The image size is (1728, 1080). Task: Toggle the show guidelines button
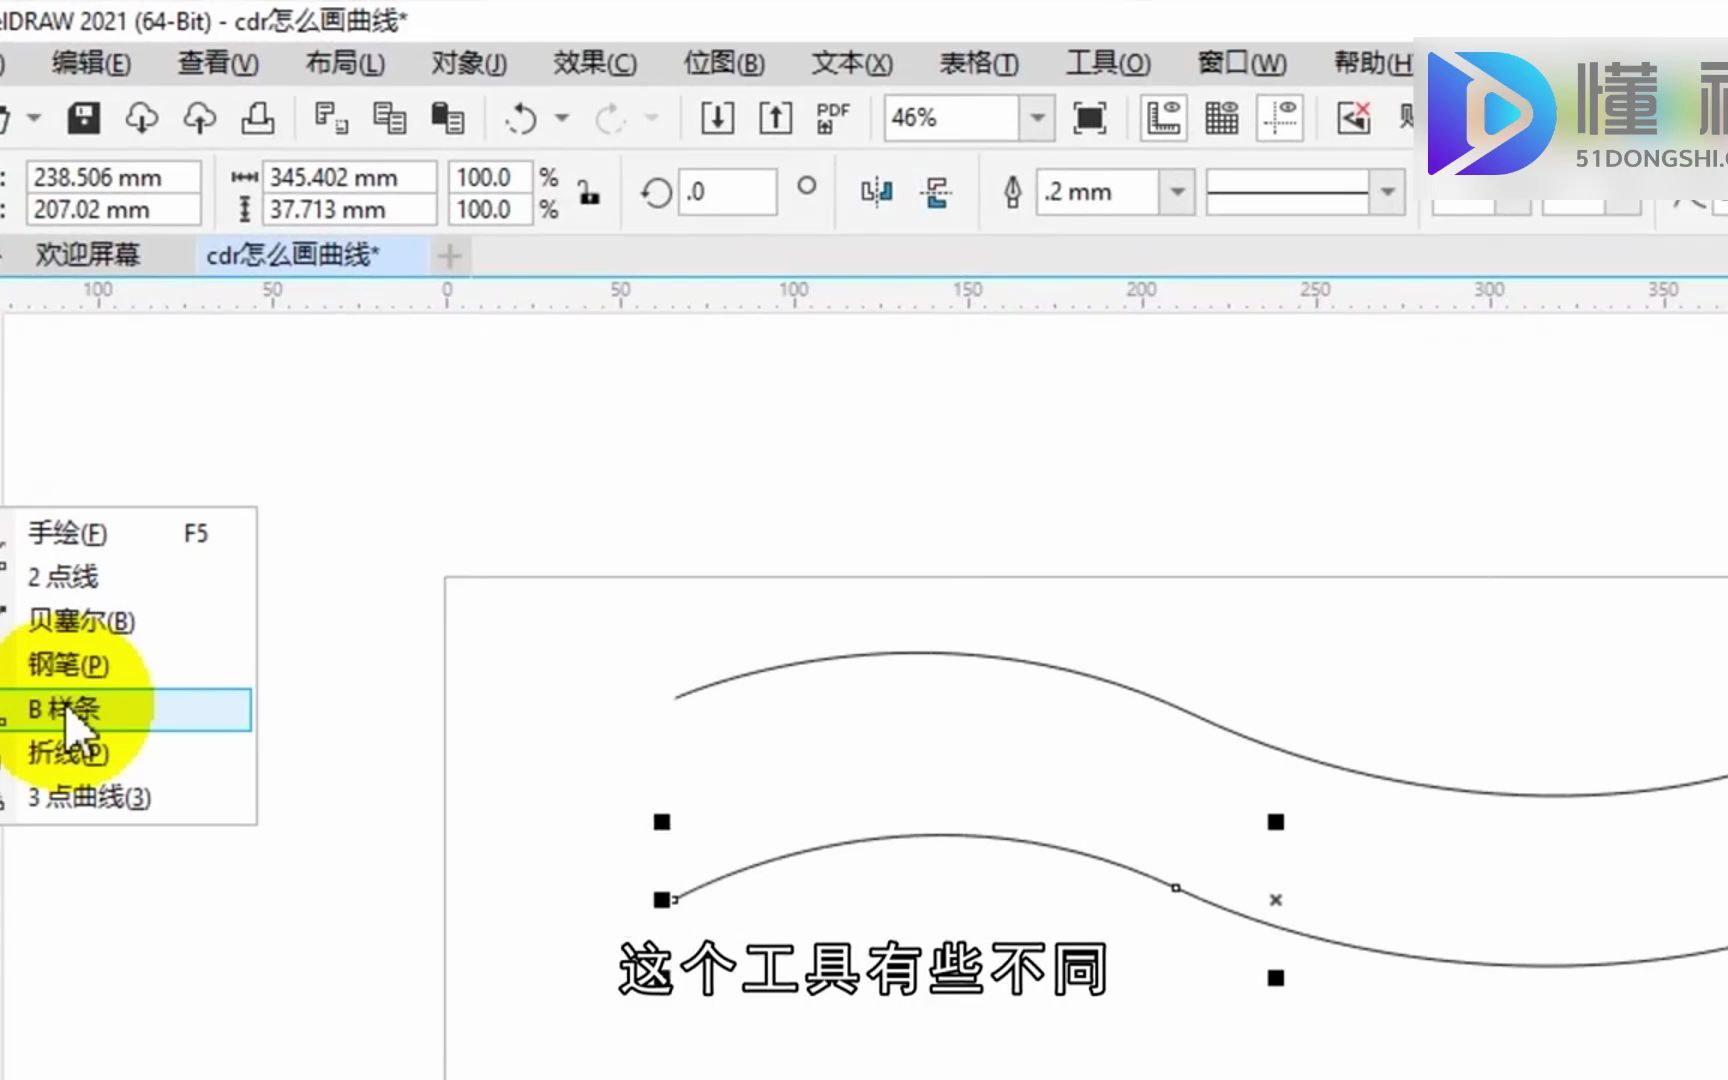coord(1280,118)
